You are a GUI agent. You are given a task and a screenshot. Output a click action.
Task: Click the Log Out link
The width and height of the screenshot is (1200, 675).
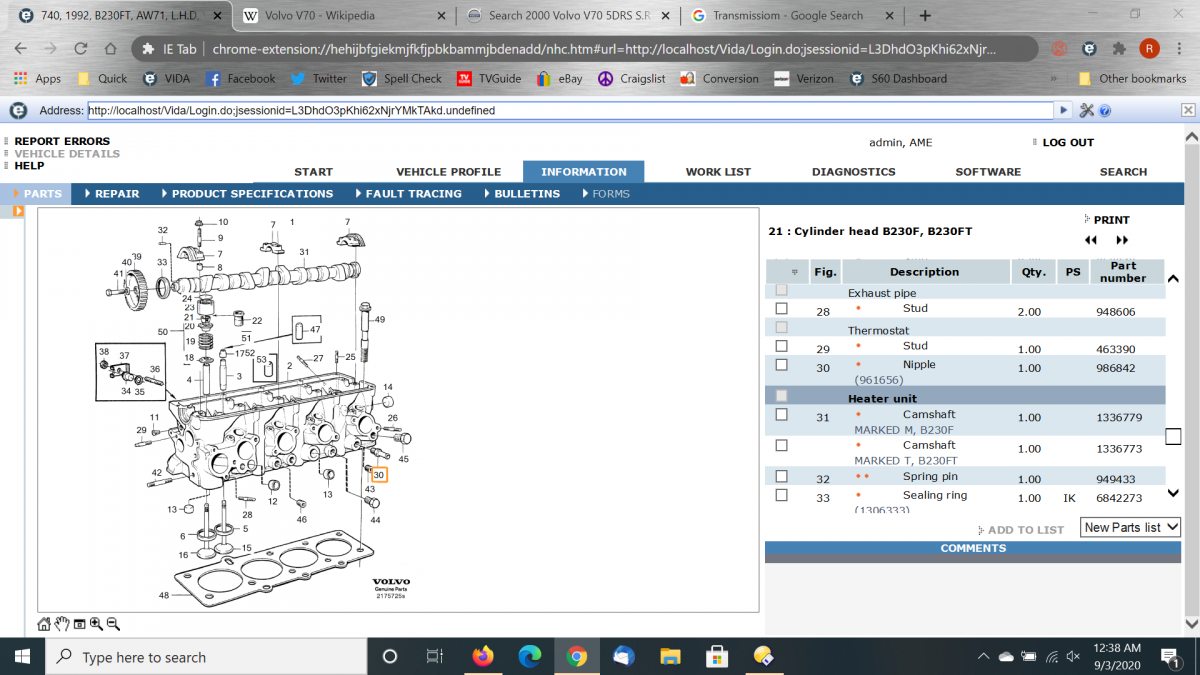click(1067, 143)
